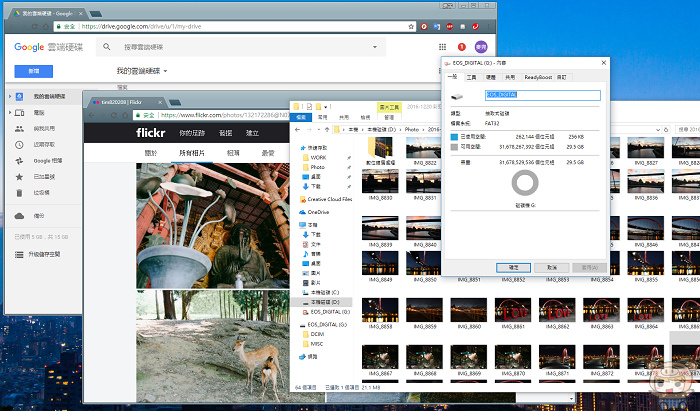Select 相簿 tab on Flickr page
The image size is (700, 411).
(233, 153)
